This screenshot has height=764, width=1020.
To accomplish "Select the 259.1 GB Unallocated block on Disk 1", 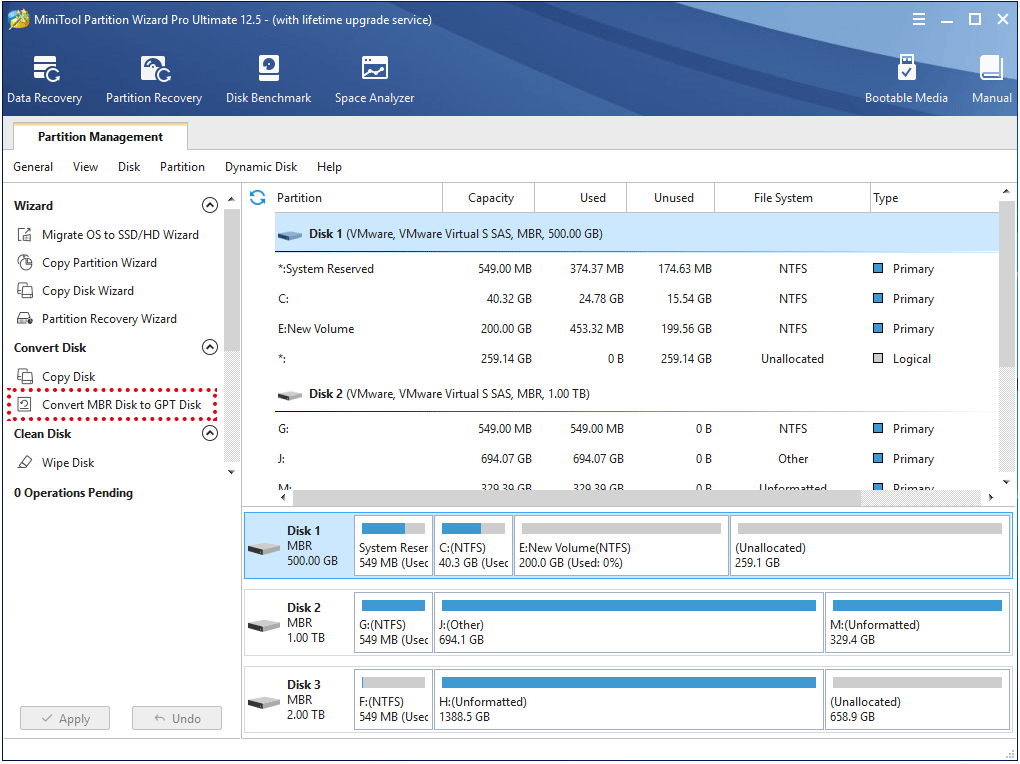I will [870, 546].
